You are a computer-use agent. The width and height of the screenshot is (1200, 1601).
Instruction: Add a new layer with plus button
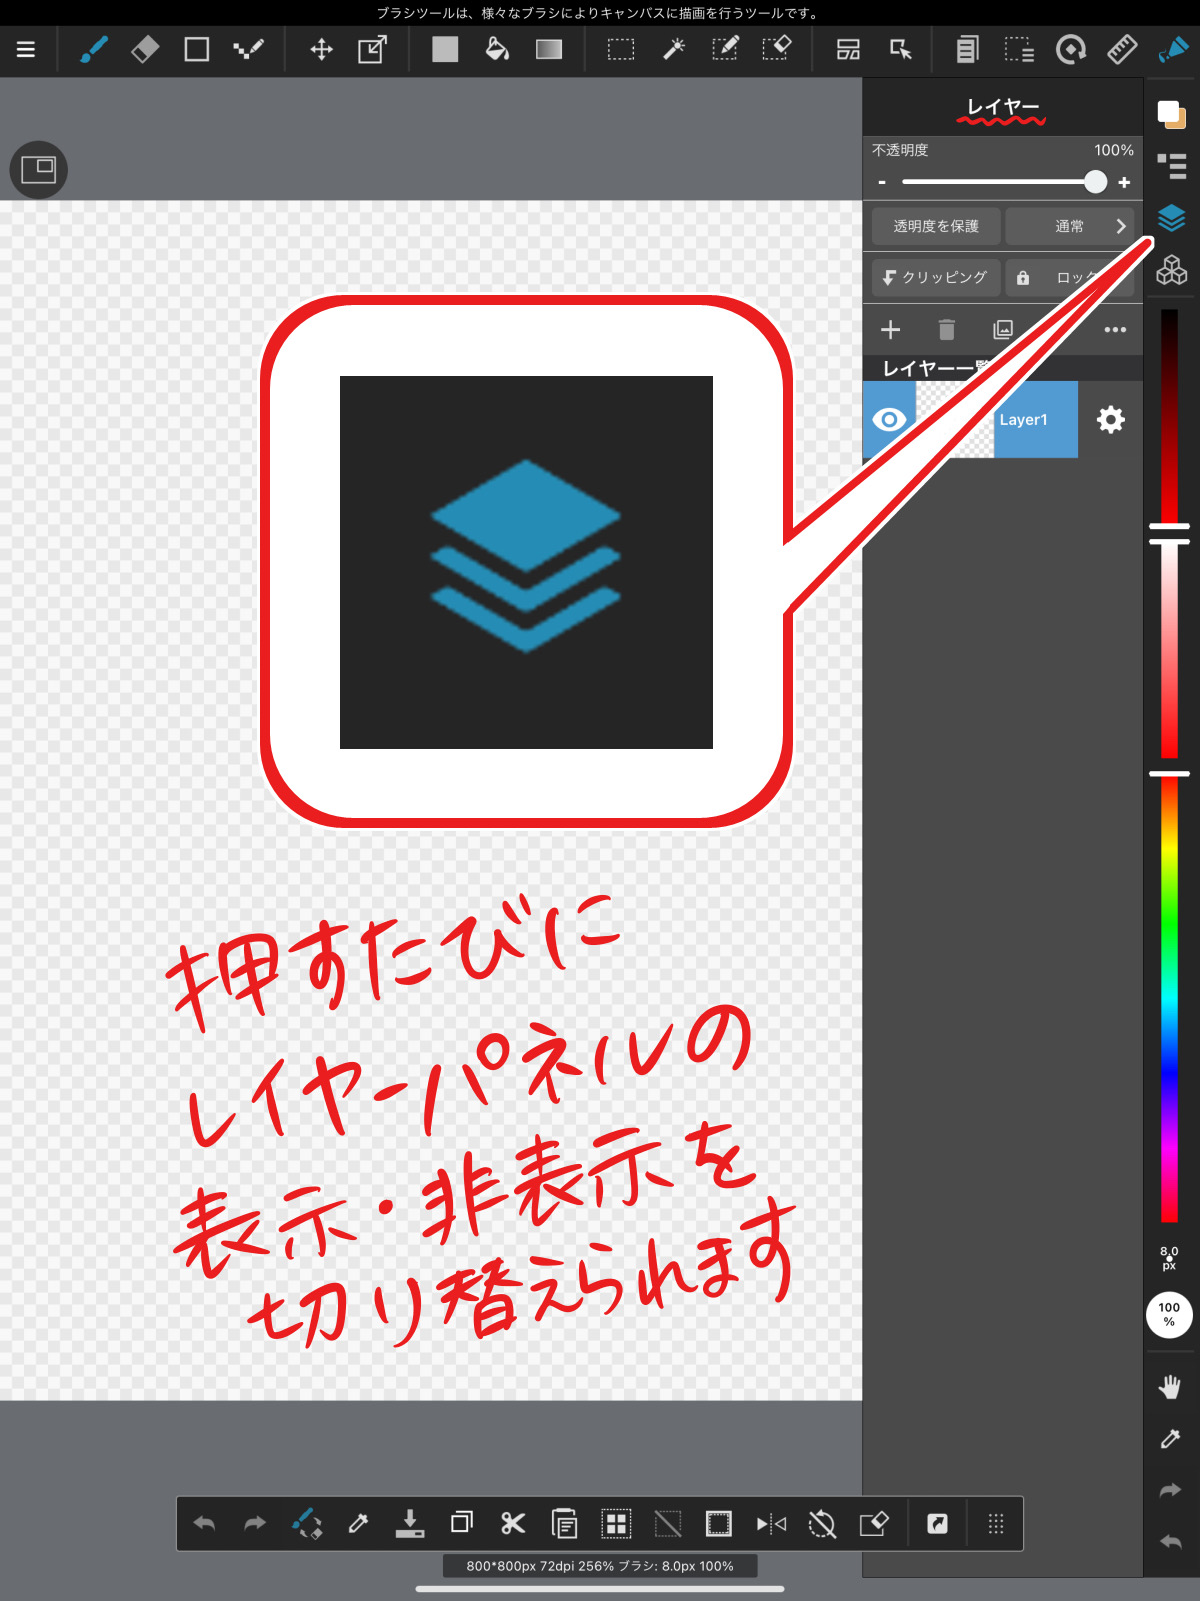(890, 330)
